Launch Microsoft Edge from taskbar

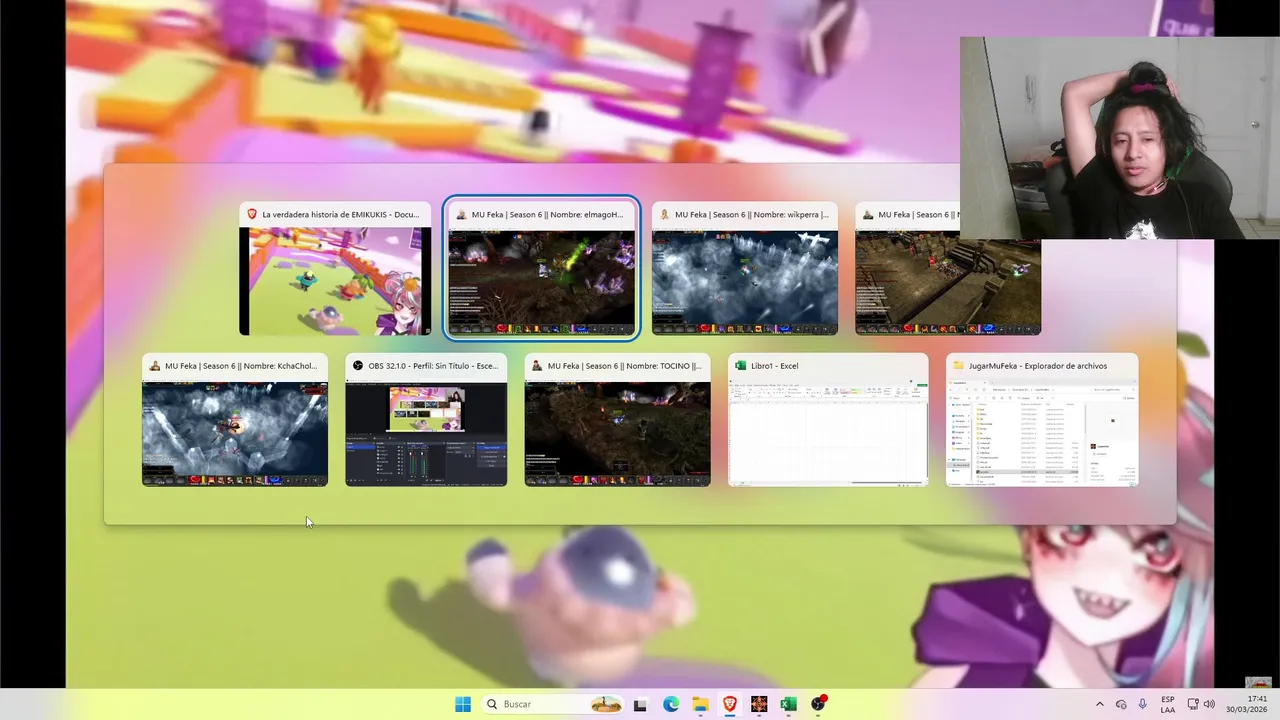tap(671, 704)
